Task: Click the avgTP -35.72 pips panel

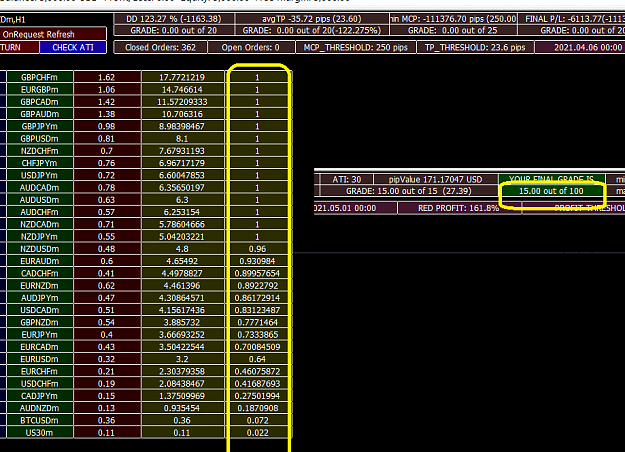Action: (x=311, y=19)
